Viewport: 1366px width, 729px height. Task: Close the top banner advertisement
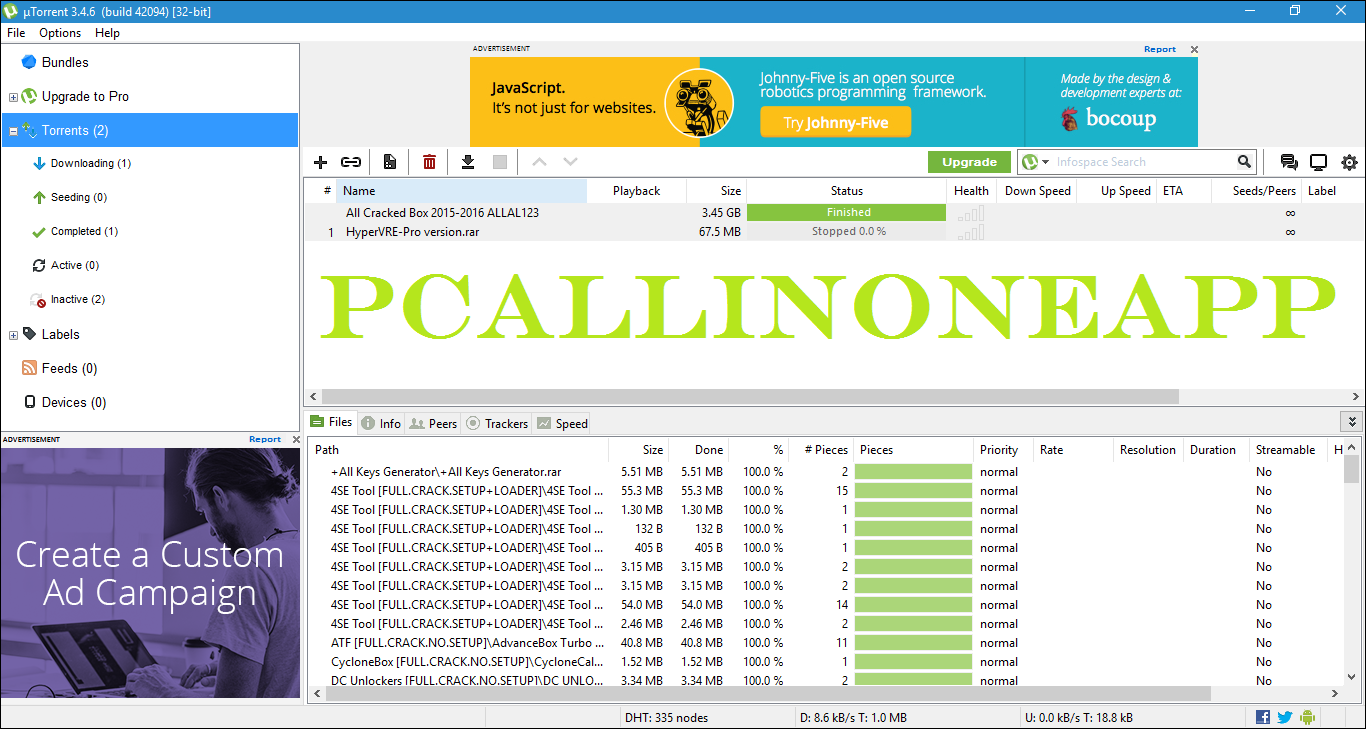1194,49
